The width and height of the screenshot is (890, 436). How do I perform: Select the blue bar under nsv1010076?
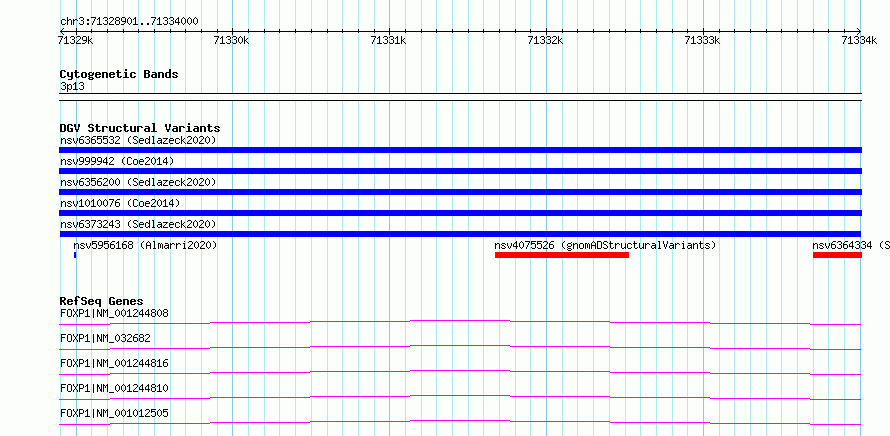(460, 213)
